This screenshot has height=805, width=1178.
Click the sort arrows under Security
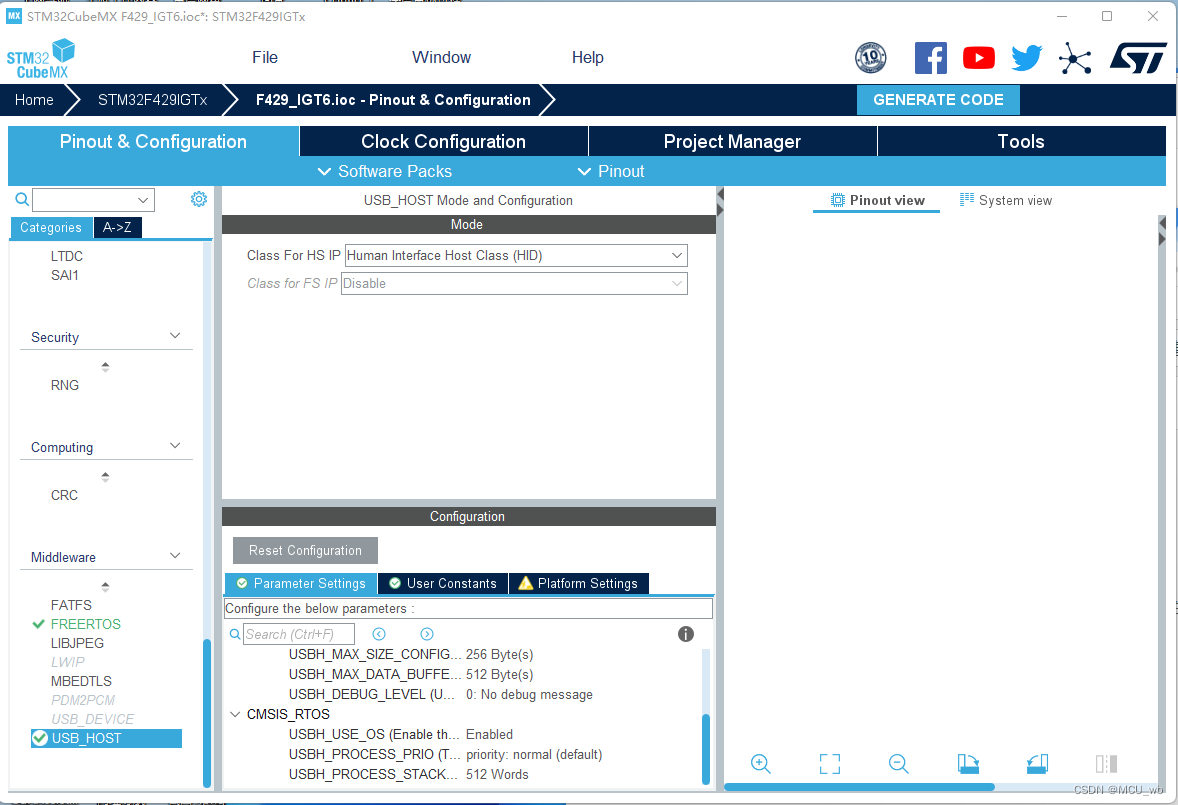coord(105,366)
